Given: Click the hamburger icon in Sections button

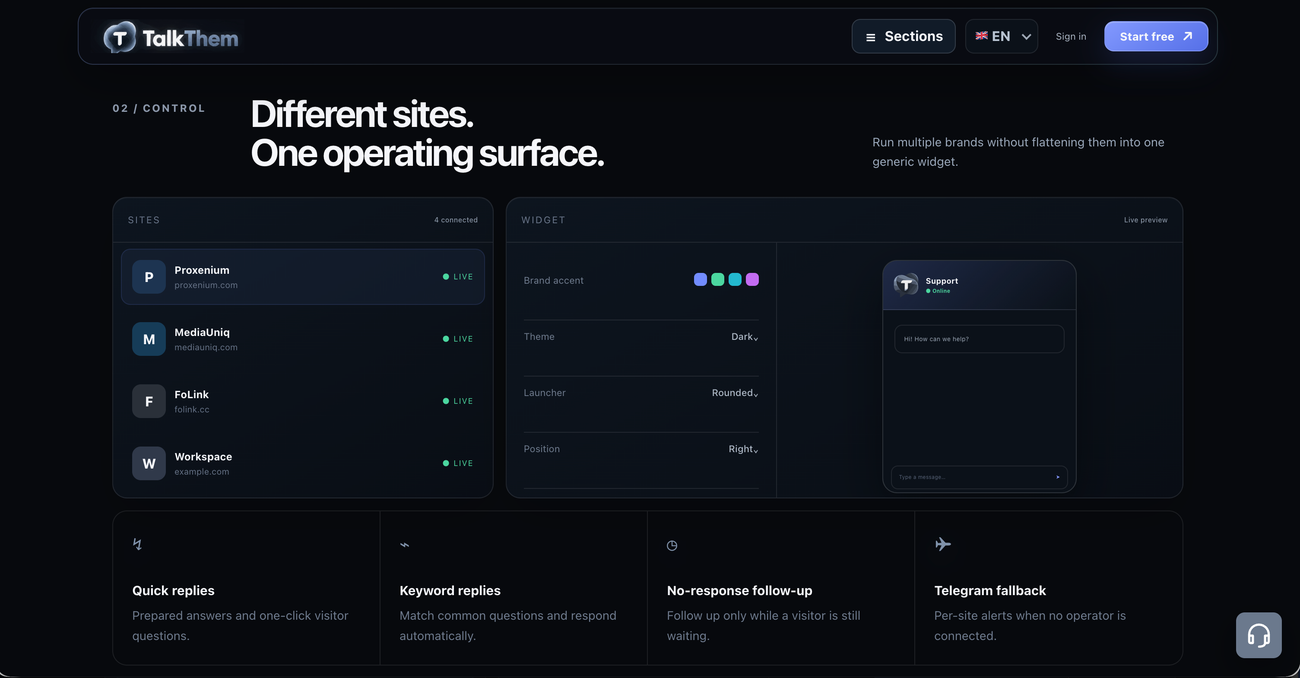Looking at the screenshot, I should [x=871, y=37].
